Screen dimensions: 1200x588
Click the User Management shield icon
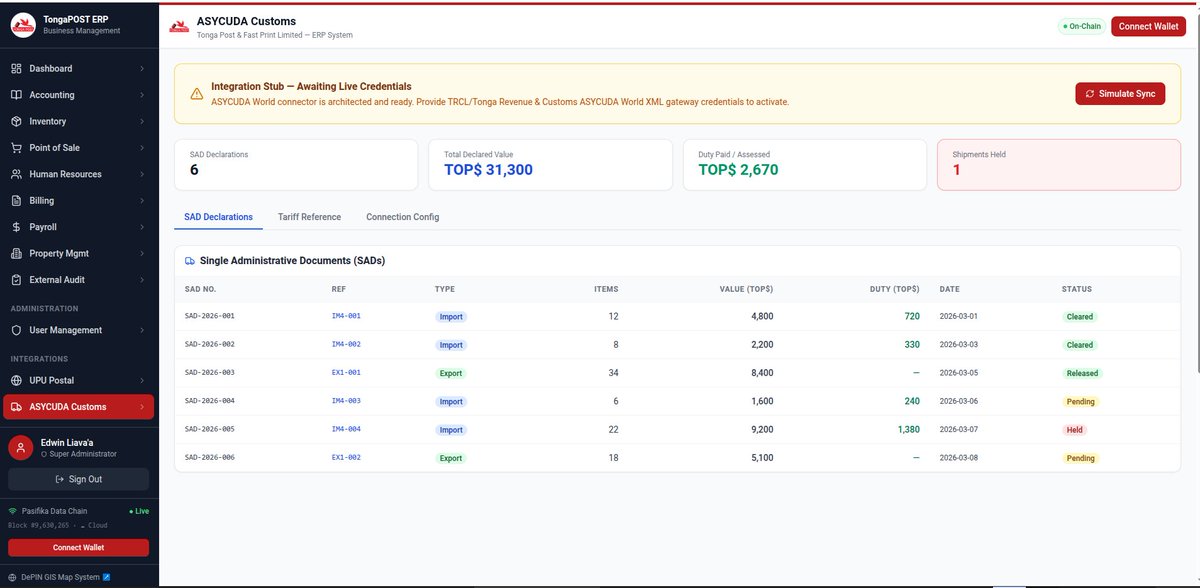pyautogui.click(x=16, y=330)
